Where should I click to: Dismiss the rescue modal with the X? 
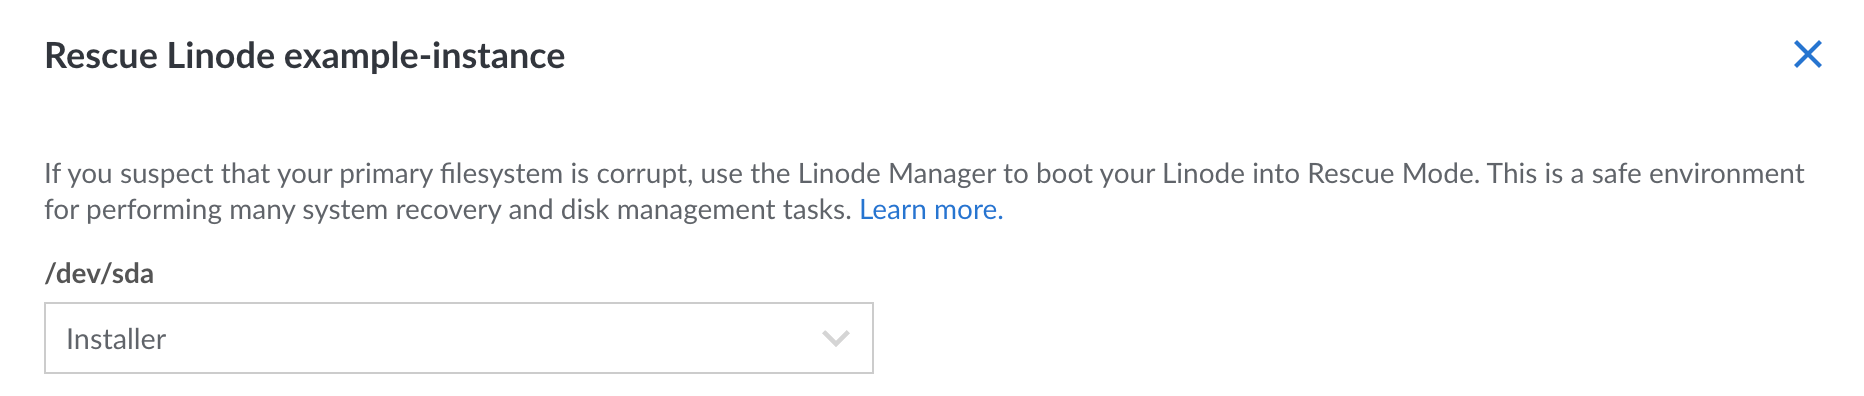click(1807, 54)
